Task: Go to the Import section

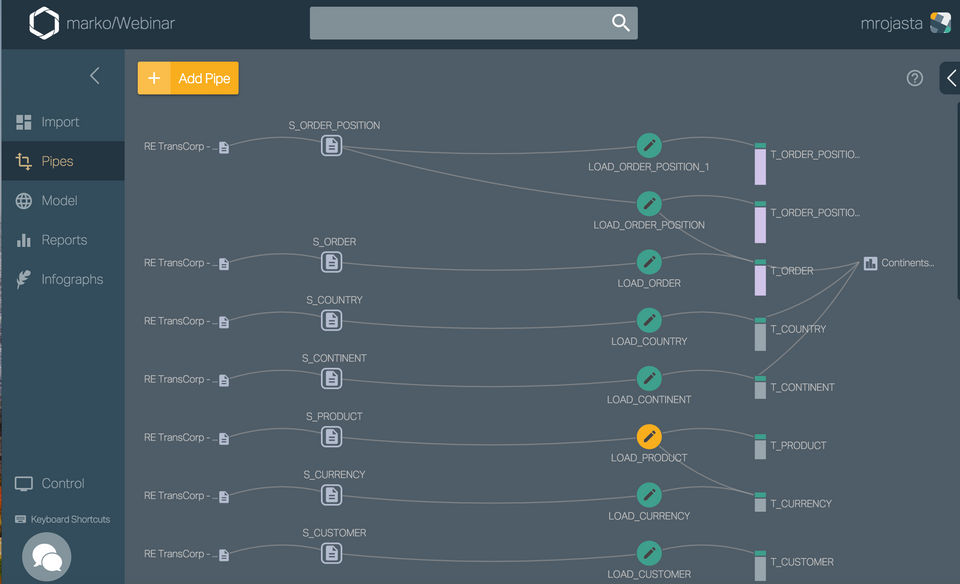Action: point(60,122)
